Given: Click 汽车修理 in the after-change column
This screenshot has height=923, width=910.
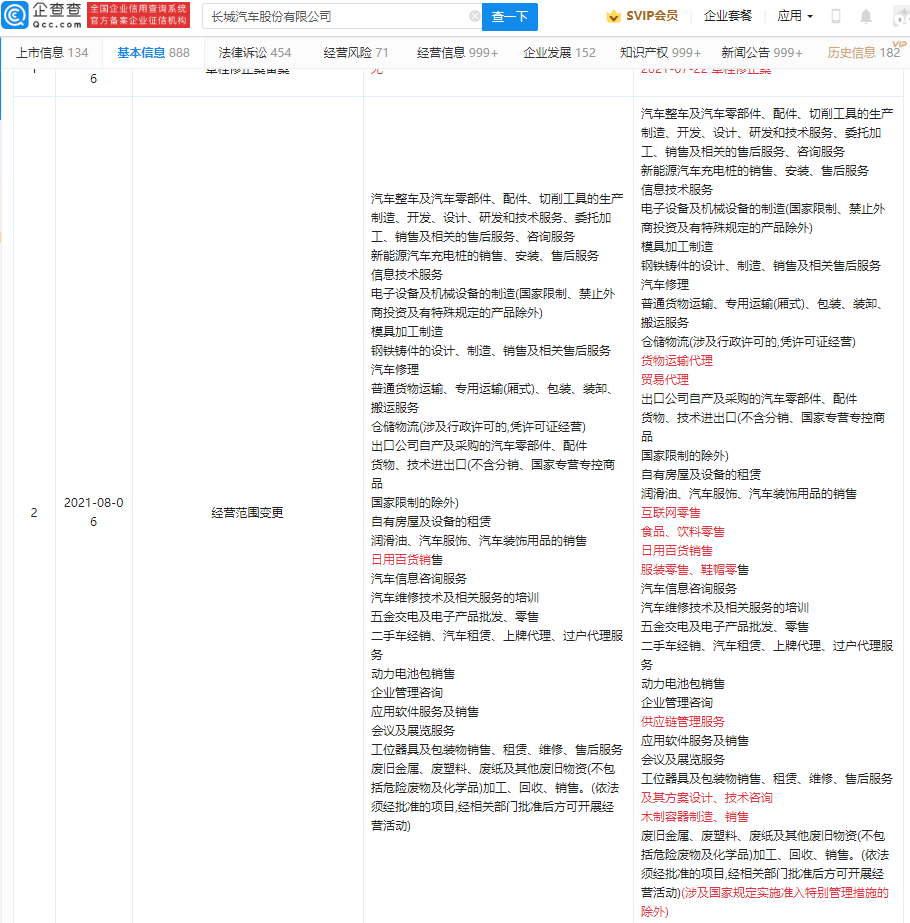Looking at the screenshot, I should coord(665,284).
